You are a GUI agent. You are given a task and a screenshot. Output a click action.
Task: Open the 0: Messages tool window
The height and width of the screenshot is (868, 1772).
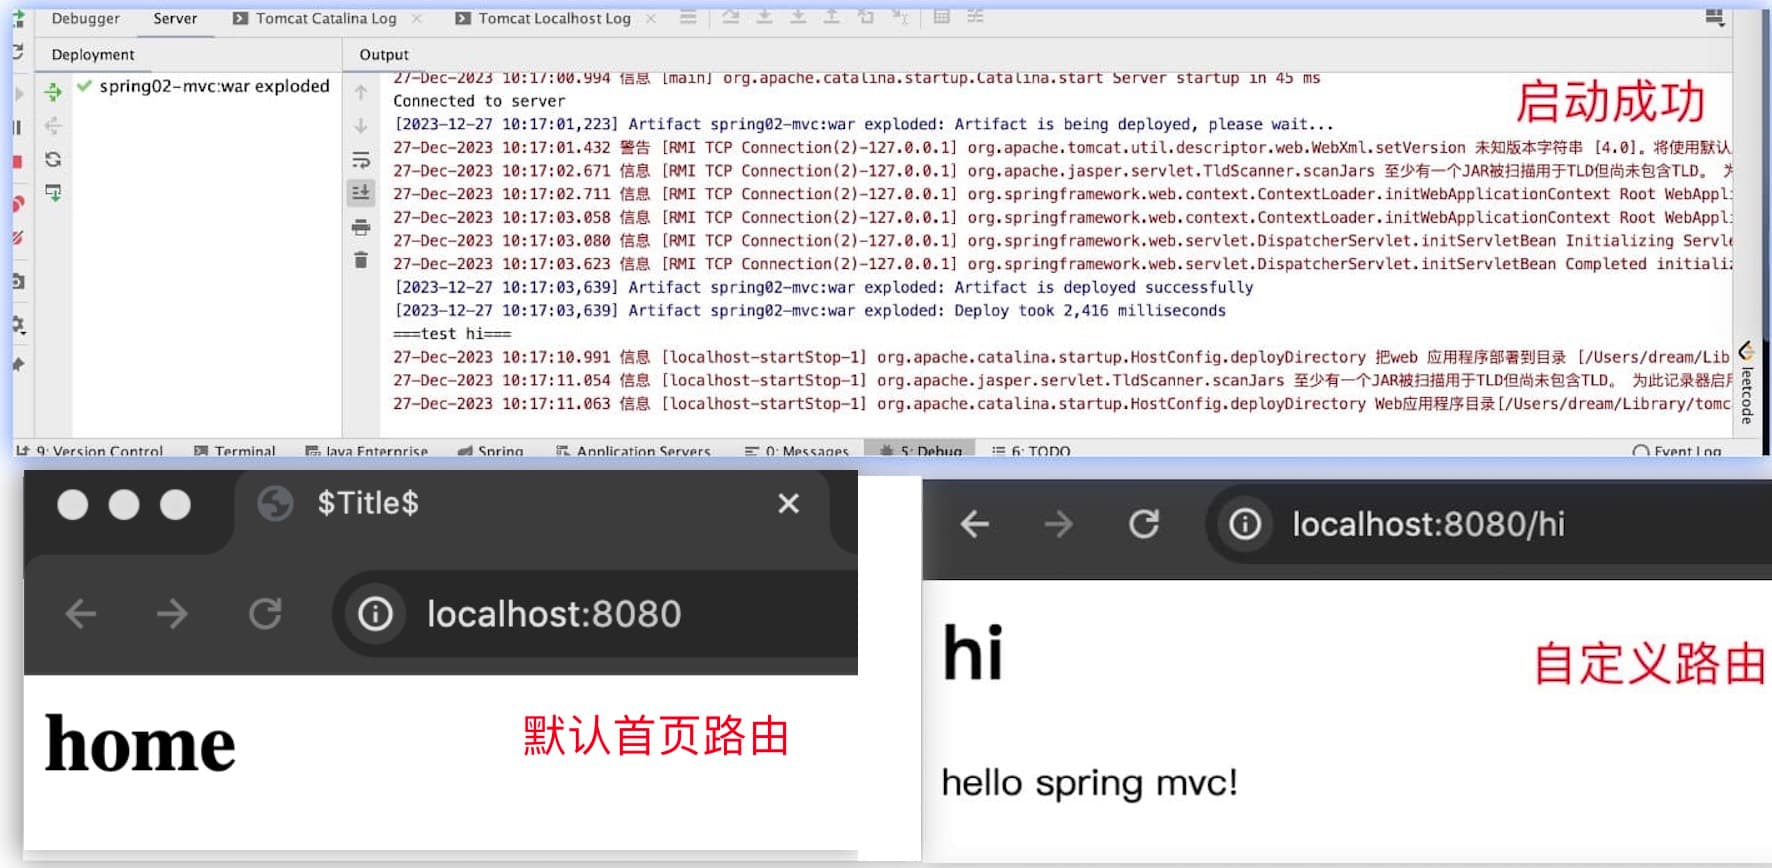tap(797, 451)
